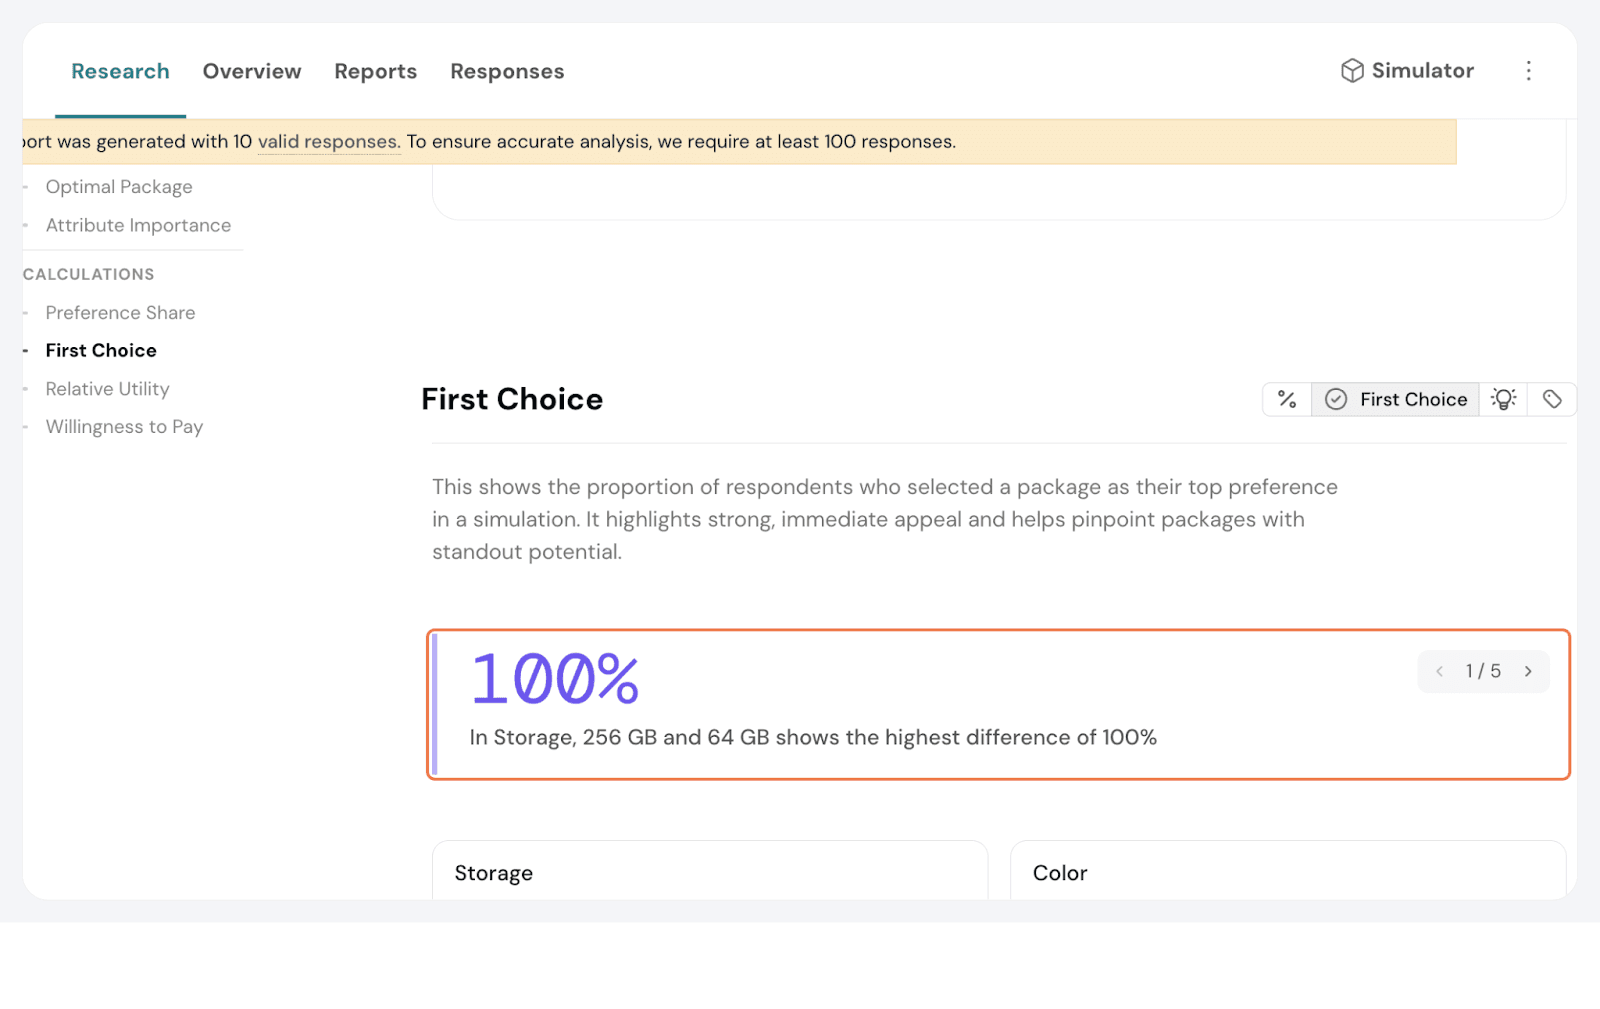Click the percent icon in the First Choice toolbar
Image resolution: width=1600 pixels, height=1009 pixels.
tap(1287, 399)
